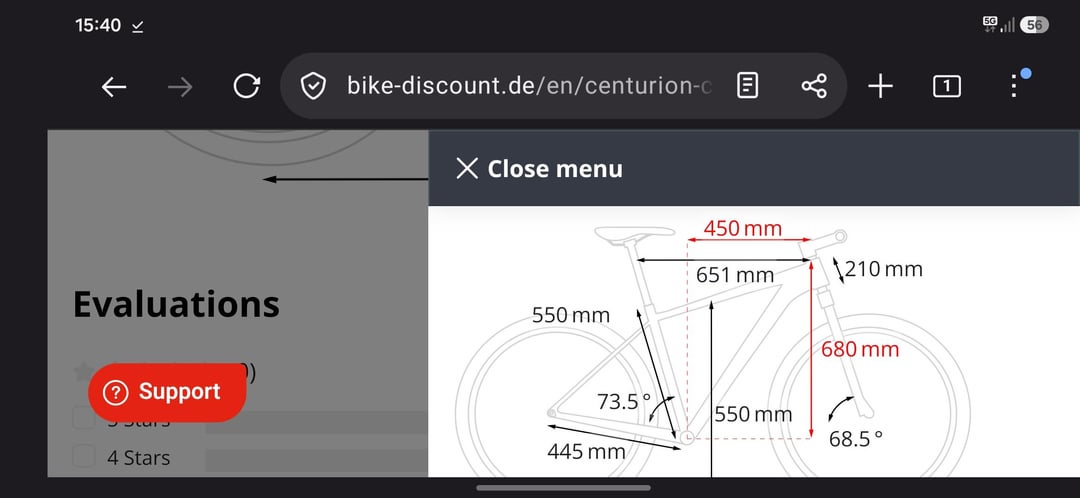1080x498 pixels.
Task: Open browser three-dot overflow menu
Action: [1014, 86]
